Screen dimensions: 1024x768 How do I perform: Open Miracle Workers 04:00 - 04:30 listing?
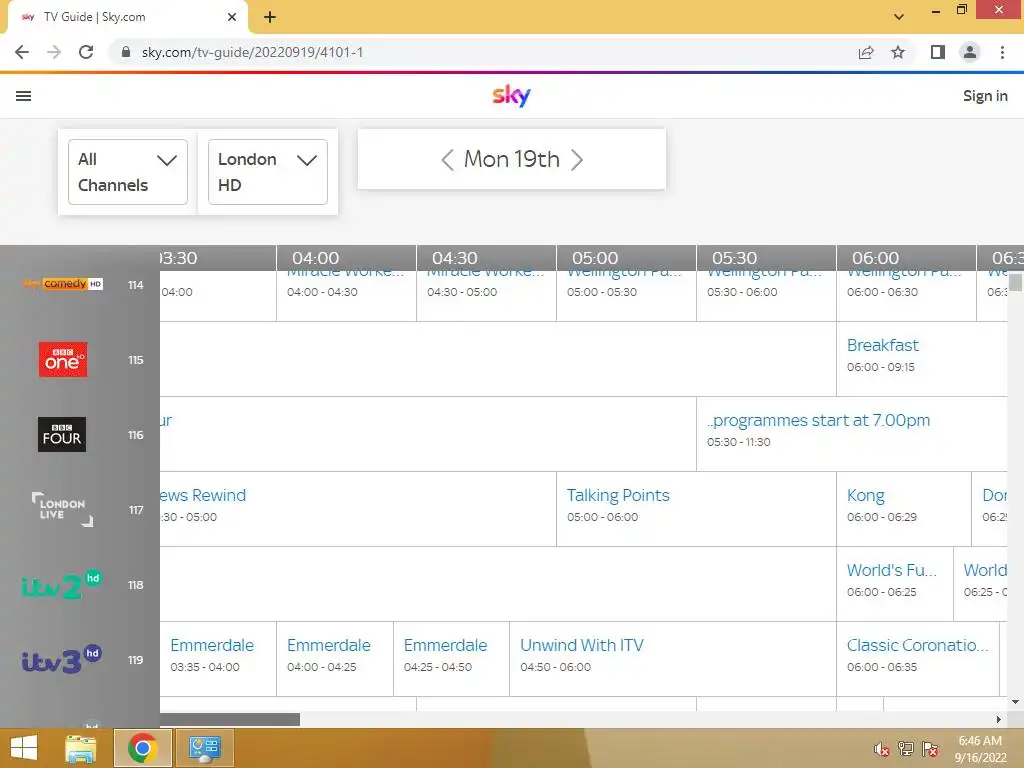tap(346, 295)
